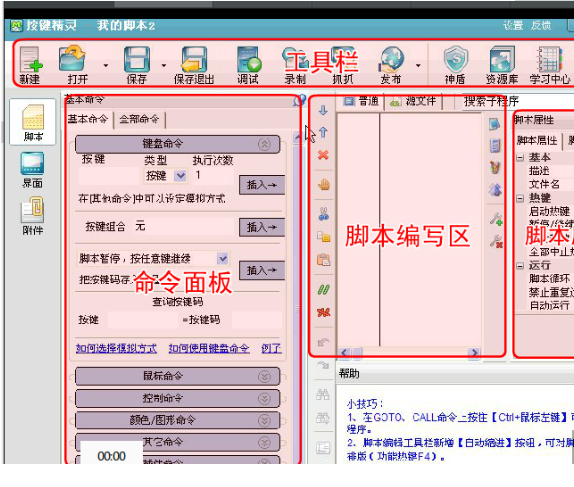Image resolution: width=574 pixels, height=487 pixels.
Task: Select the 脚本 sidebar icon
Action: (x=33, y=122)
